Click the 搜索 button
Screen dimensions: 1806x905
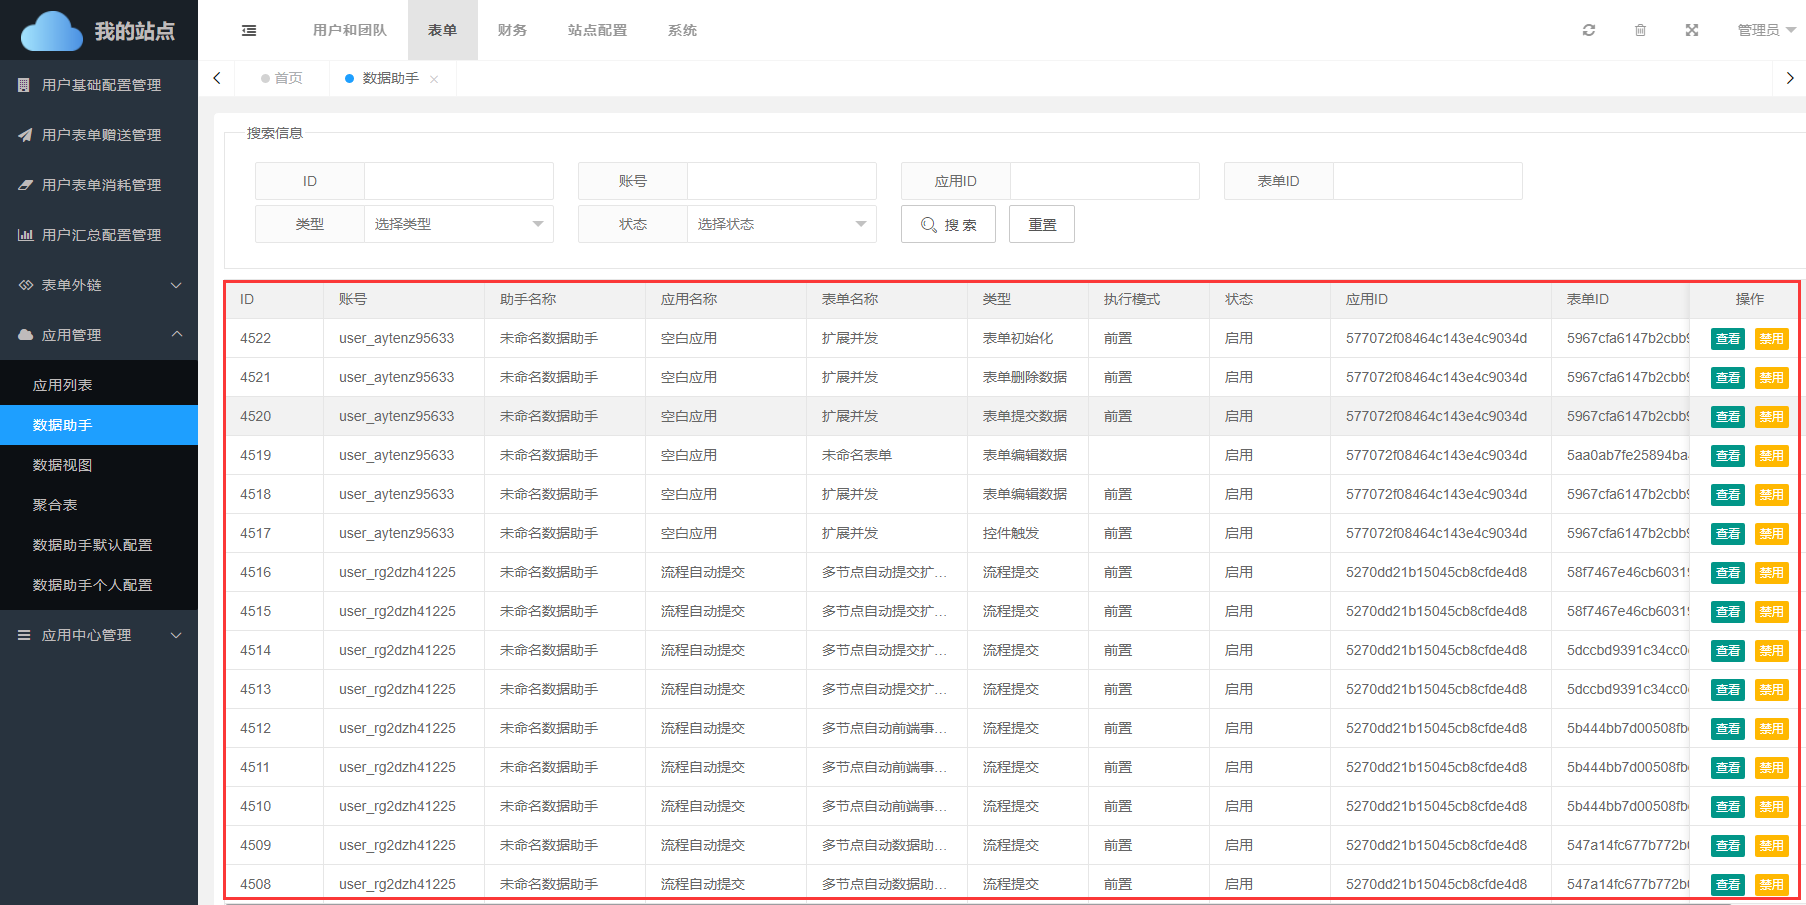pyautogui.click(x=948, y=224)
